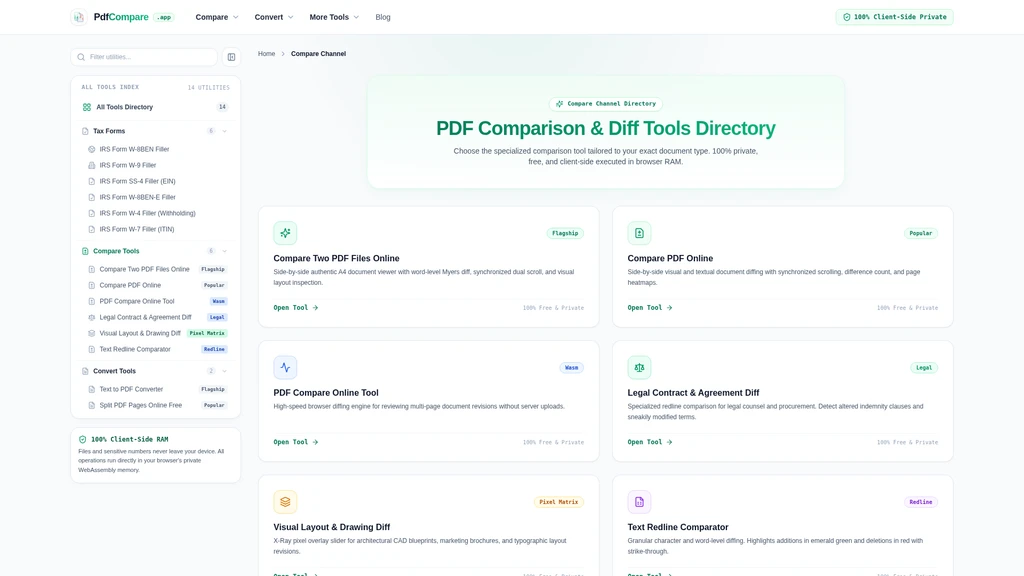Click the All Tools Directory grid icon
Screen dimensions: 1024x576
[x=87, y=107]
